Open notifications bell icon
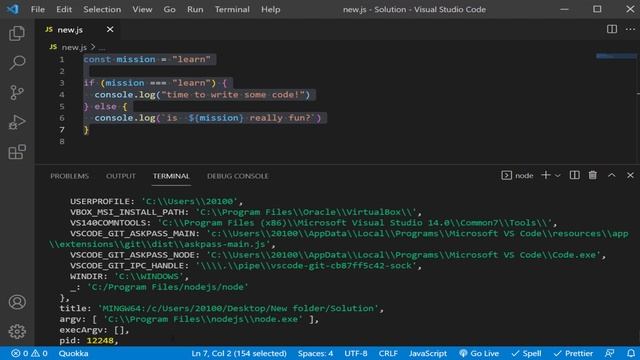 (x=631, y=353)
